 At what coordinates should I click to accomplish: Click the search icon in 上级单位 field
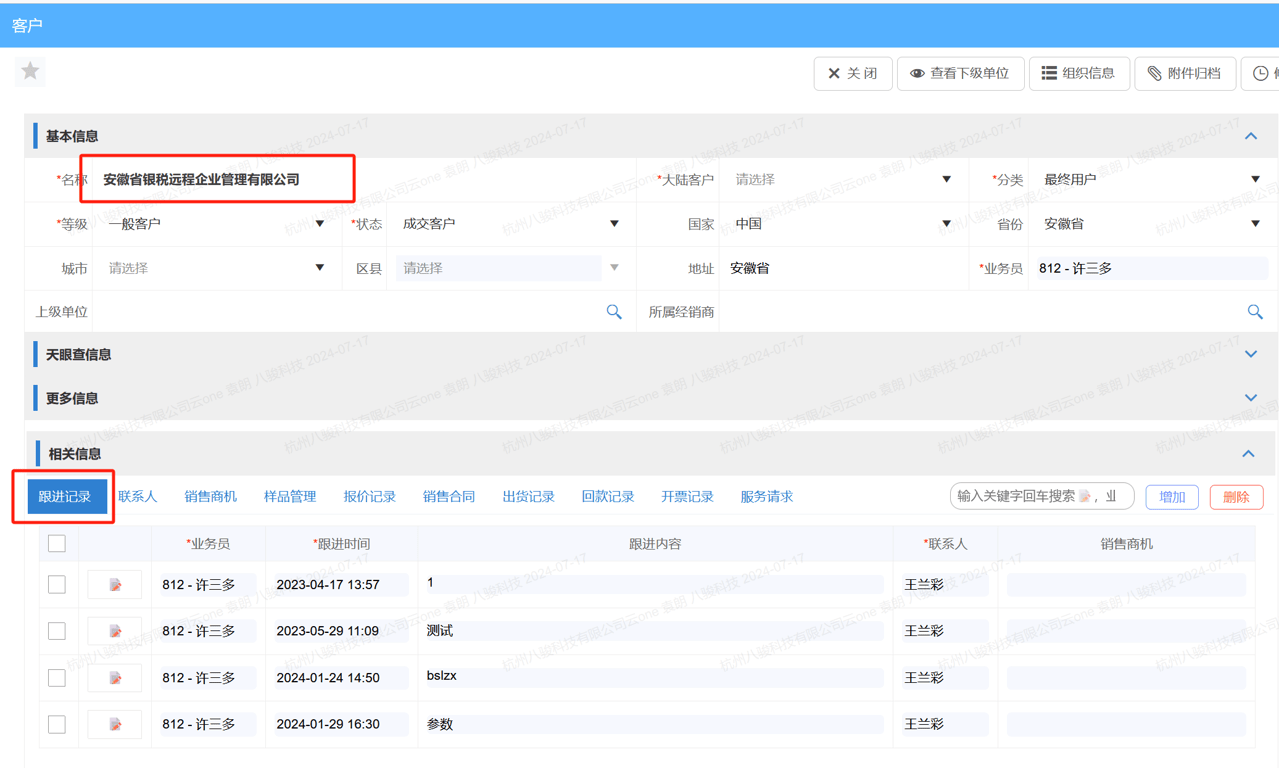pyautogui.click(x=614, y=312)
